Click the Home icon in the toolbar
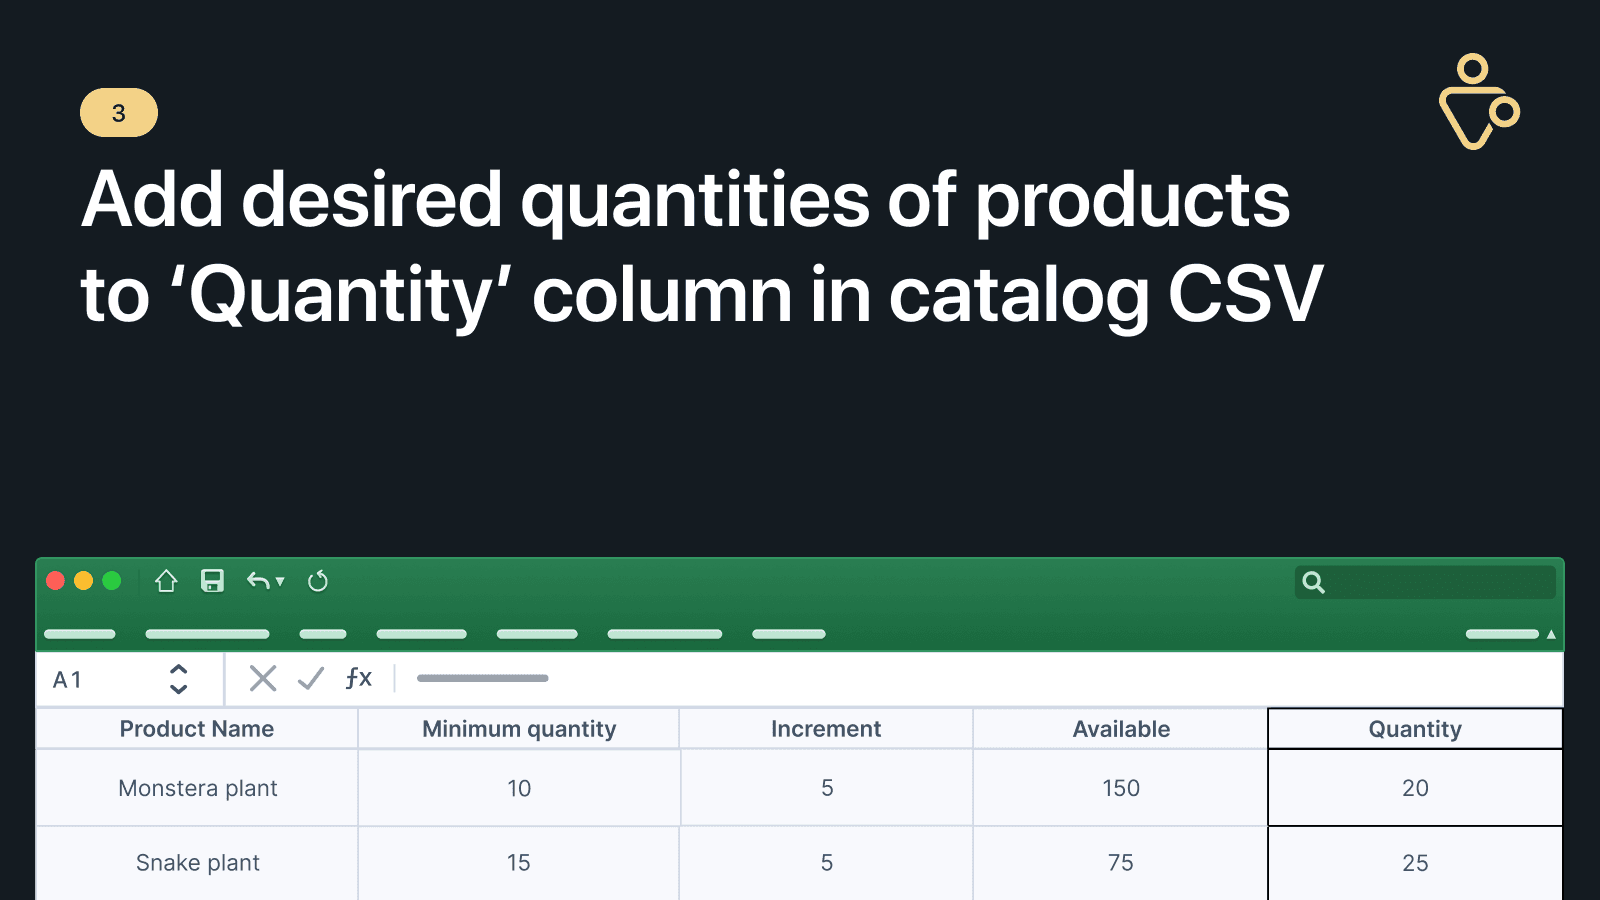 (166, 581)
